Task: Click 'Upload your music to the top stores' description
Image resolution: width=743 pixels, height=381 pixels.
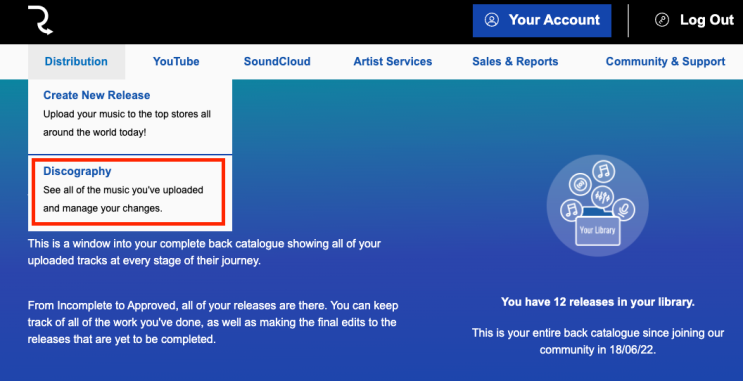Action: 127,123
